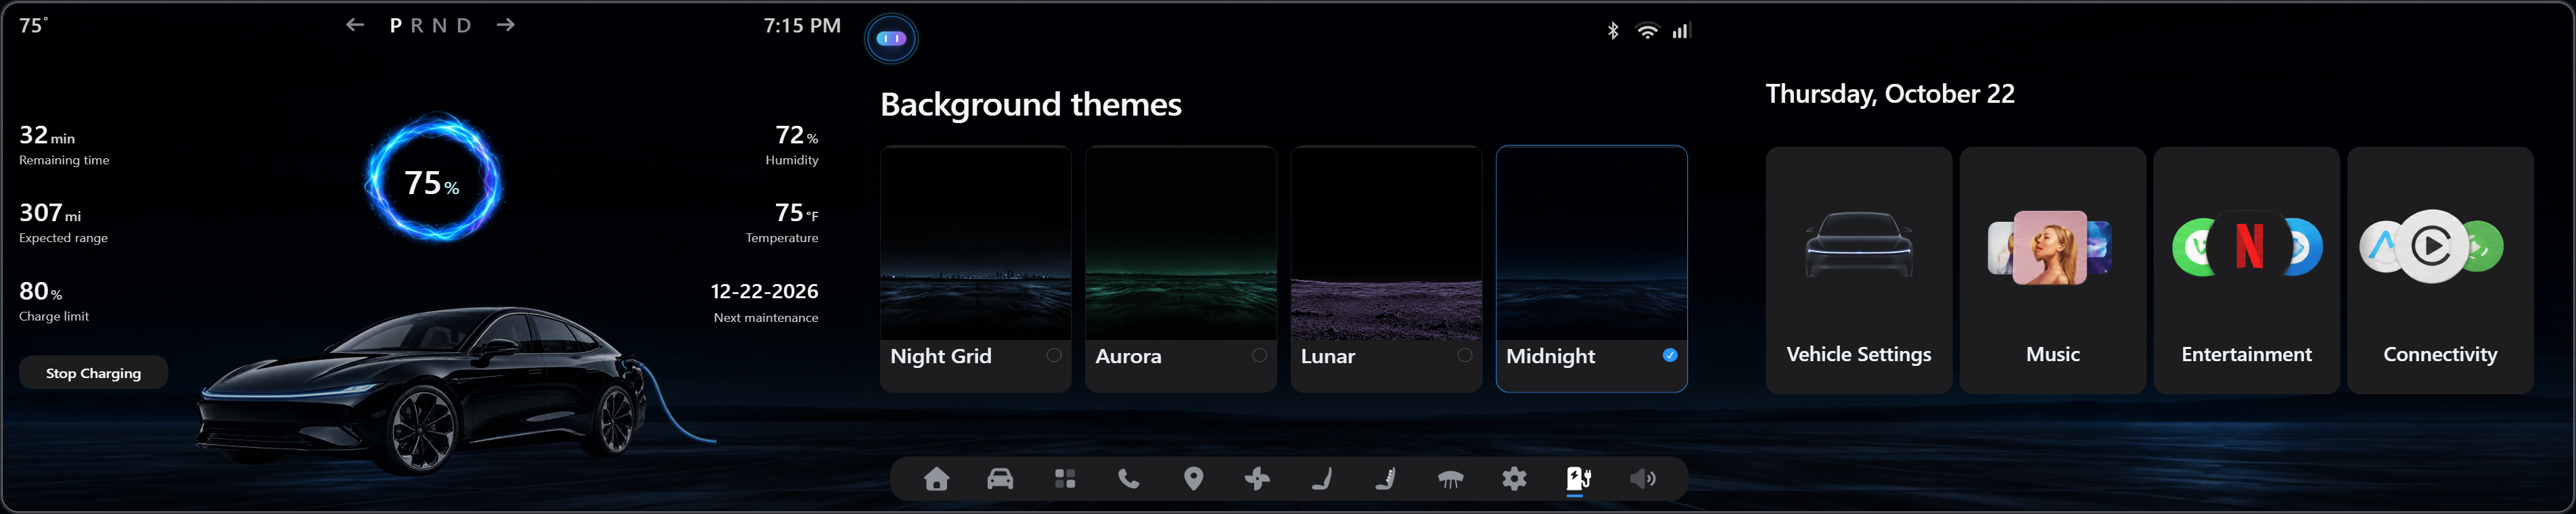
Task: Select the Lunar radio button
Action: point(1464,355)
